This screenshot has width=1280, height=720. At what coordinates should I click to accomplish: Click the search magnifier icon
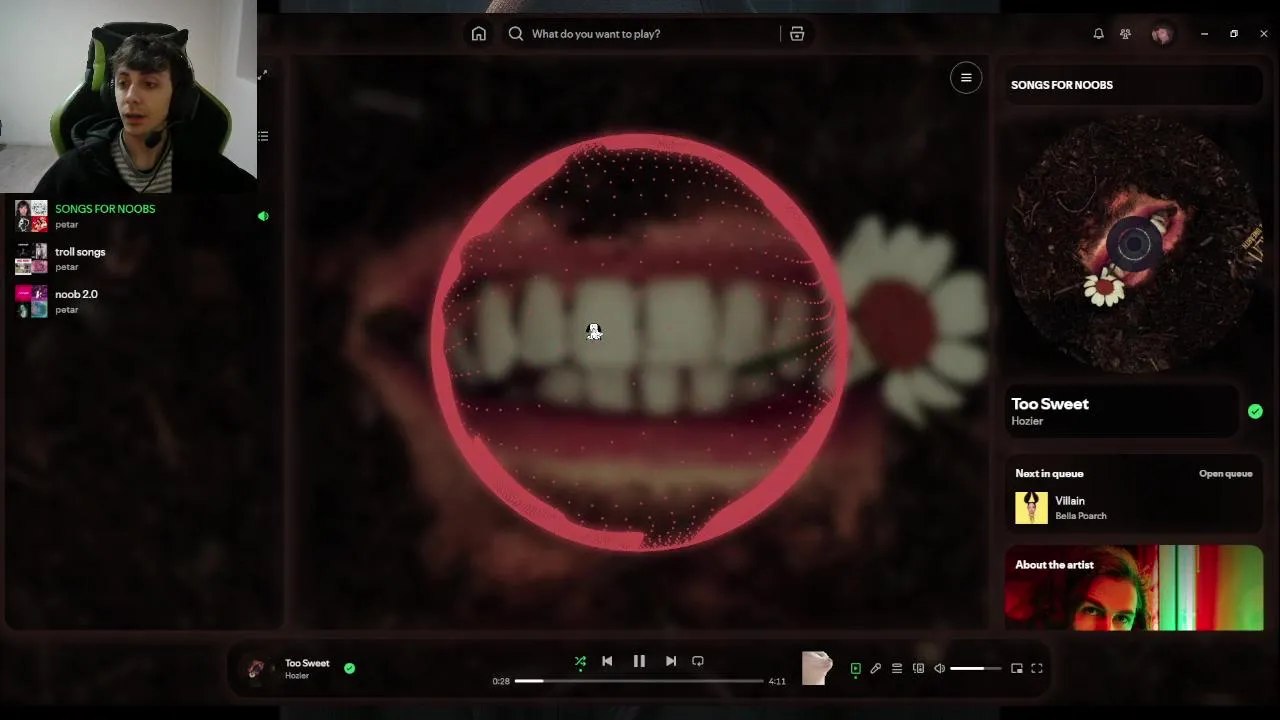coord(516,34)
